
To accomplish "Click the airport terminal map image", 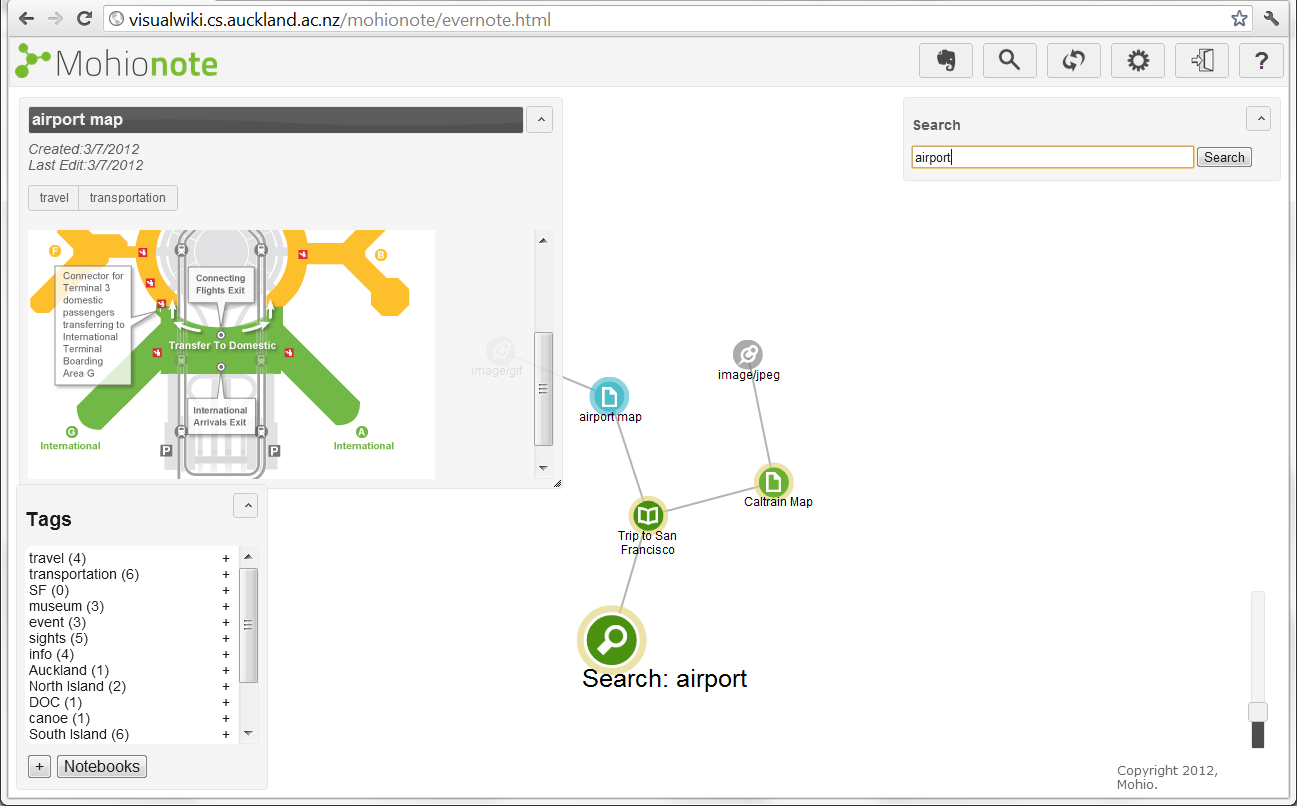I will (x=232, y=354).
